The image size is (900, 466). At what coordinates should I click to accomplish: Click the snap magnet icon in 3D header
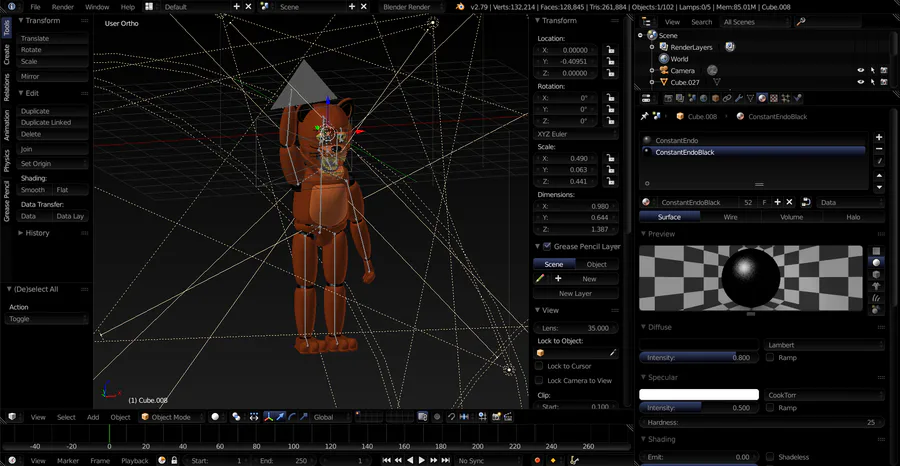(452, 417)
